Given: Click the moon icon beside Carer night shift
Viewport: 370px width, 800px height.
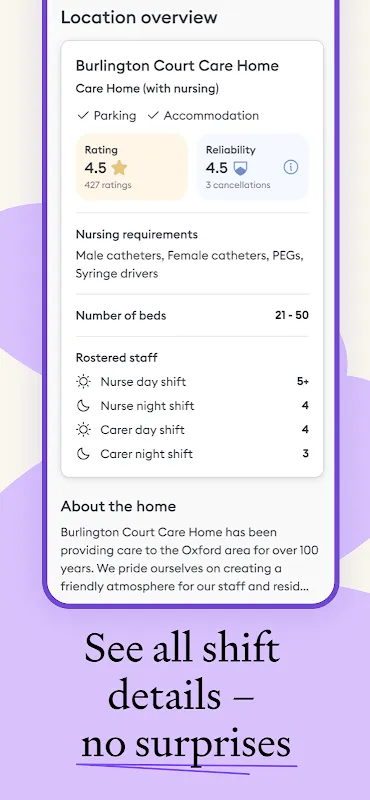Looking at the screenshot, I should point(83,454).
